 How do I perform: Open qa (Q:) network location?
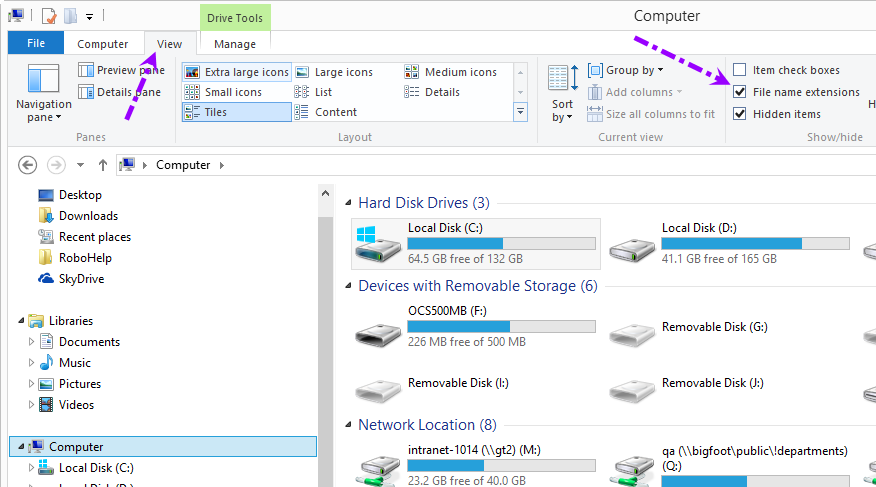click(x=729, y=465)
